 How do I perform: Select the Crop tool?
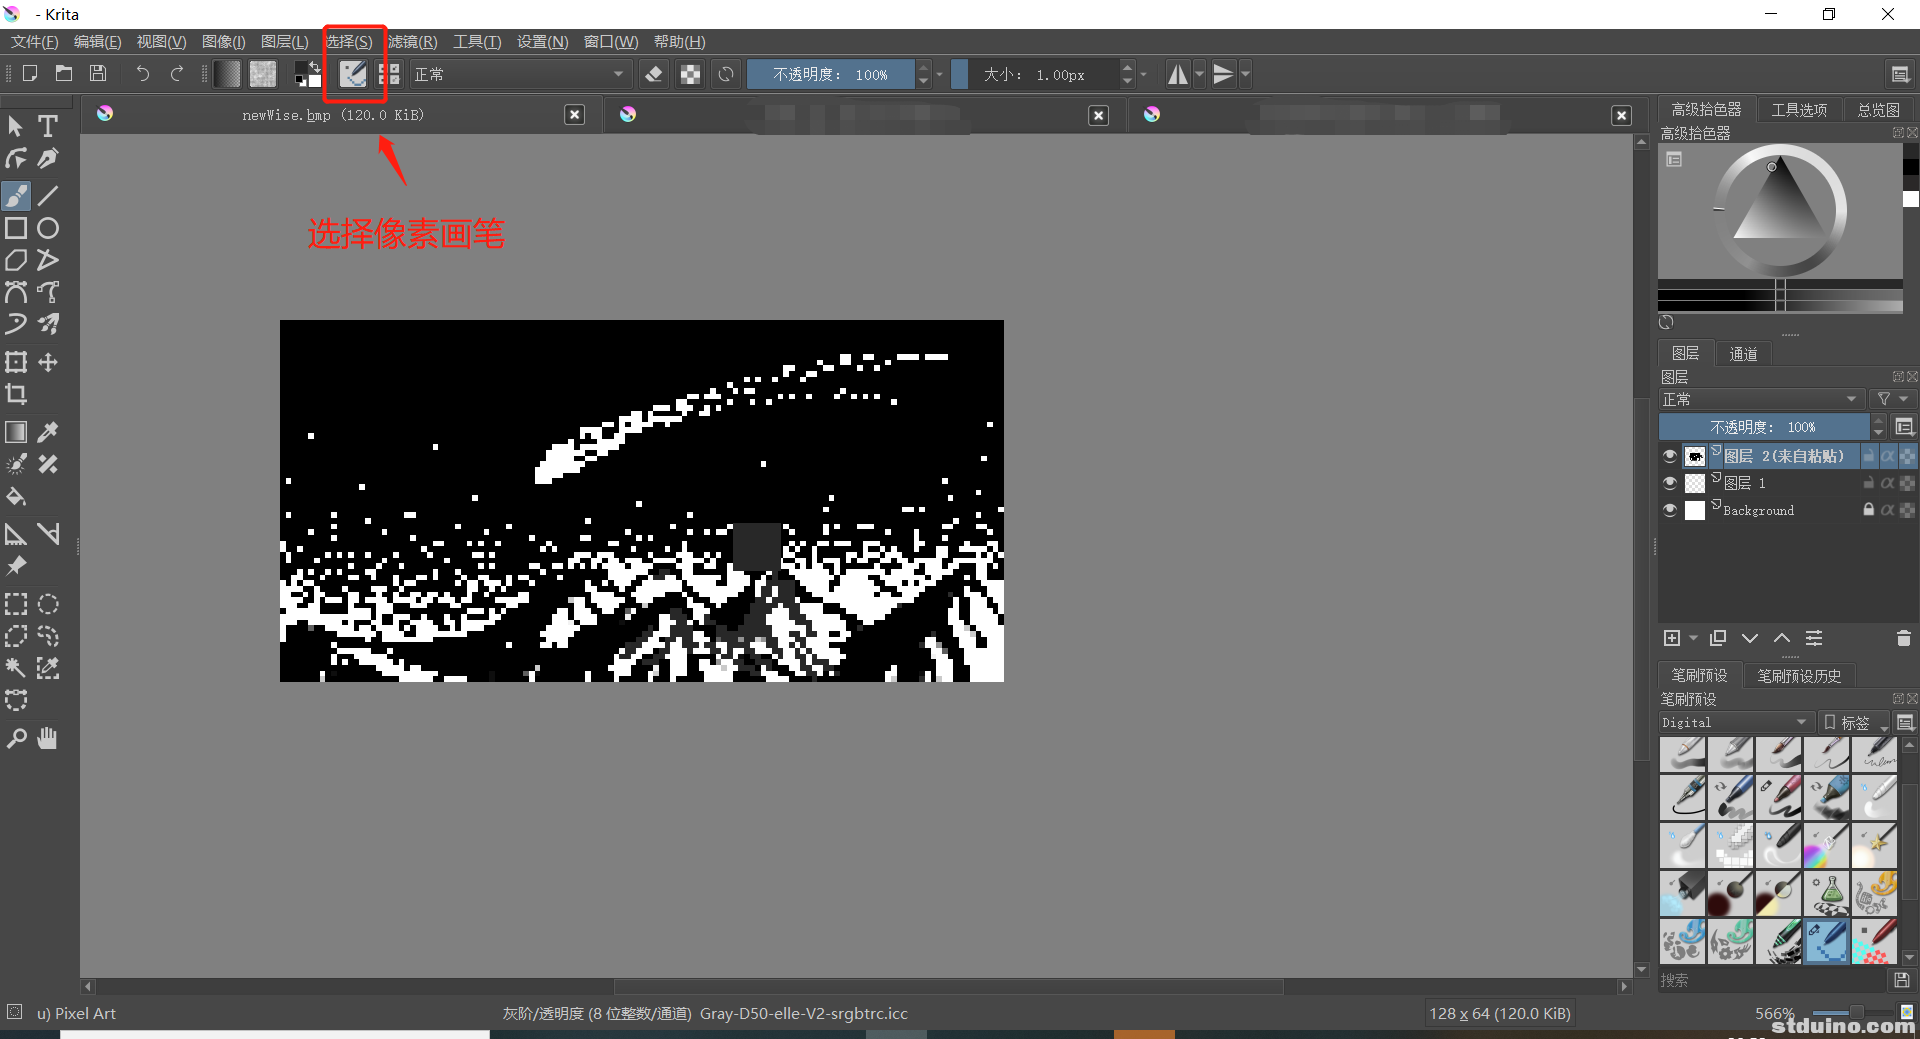pos(16,394)
